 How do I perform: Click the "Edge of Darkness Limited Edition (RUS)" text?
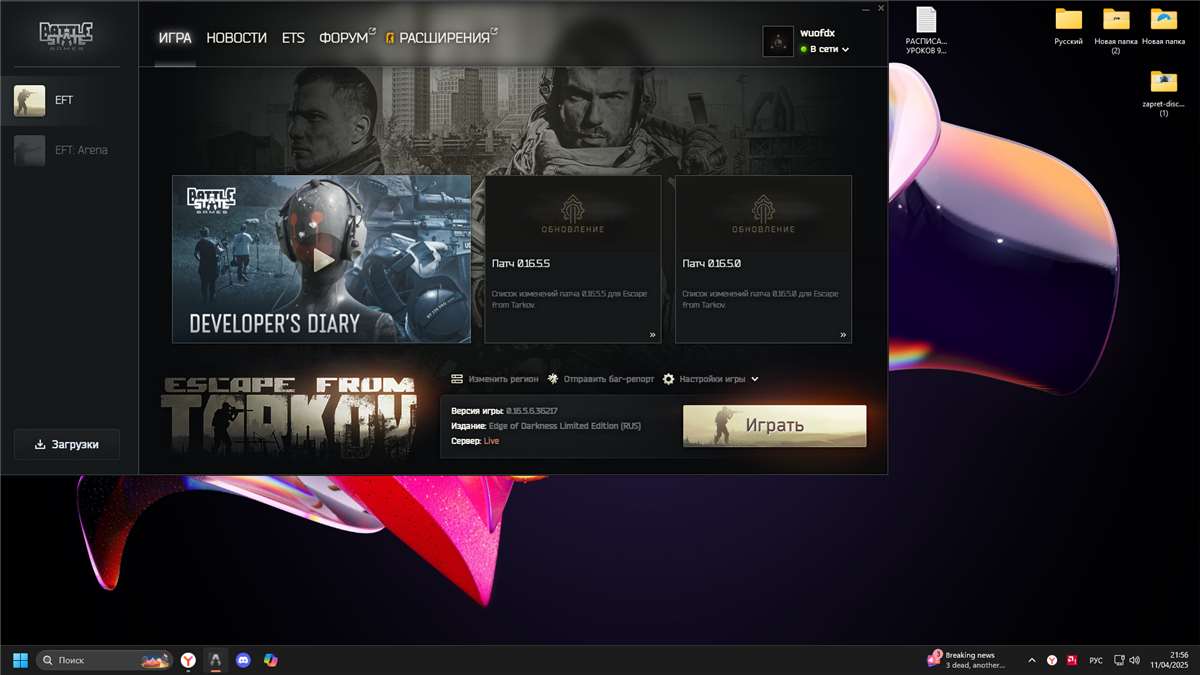(x=563, y=426)
